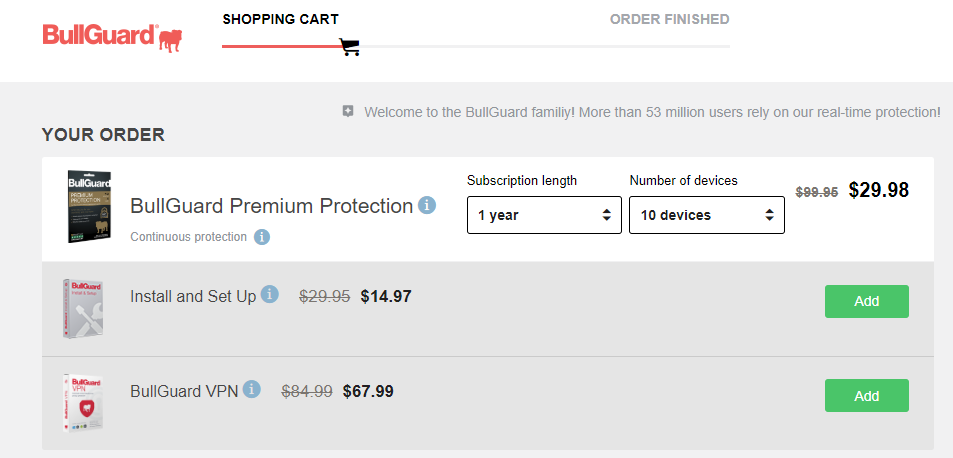The height and width of the screenshot is (458, 953).
Task: Click the Install and Set Up box image
Action: click(x=83, y=309)
